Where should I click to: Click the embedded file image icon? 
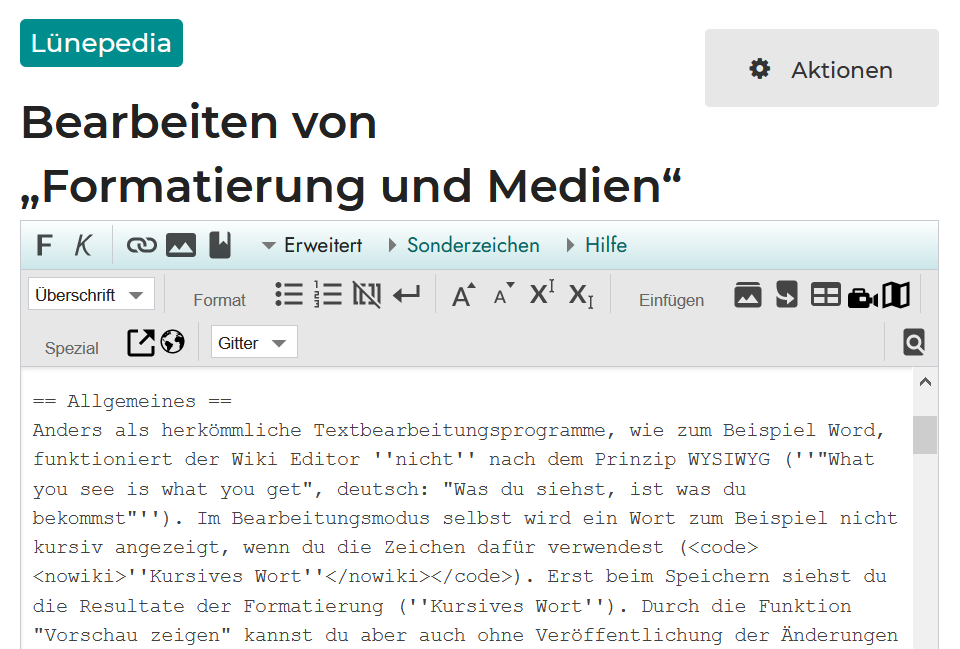pyautogui.click(x=181, y=246)
